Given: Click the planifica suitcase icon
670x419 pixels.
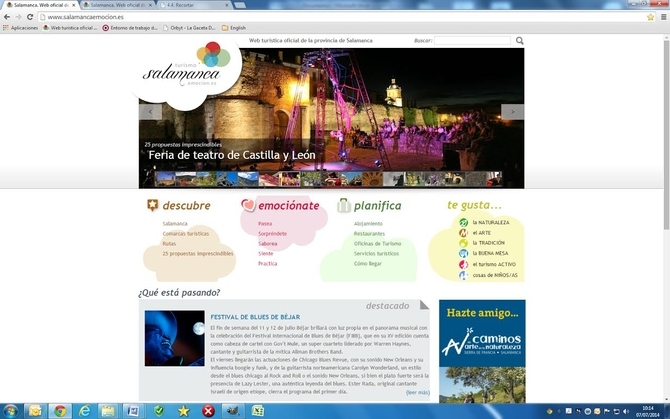Looking at the screenshot, I should [x=343, y=205].
